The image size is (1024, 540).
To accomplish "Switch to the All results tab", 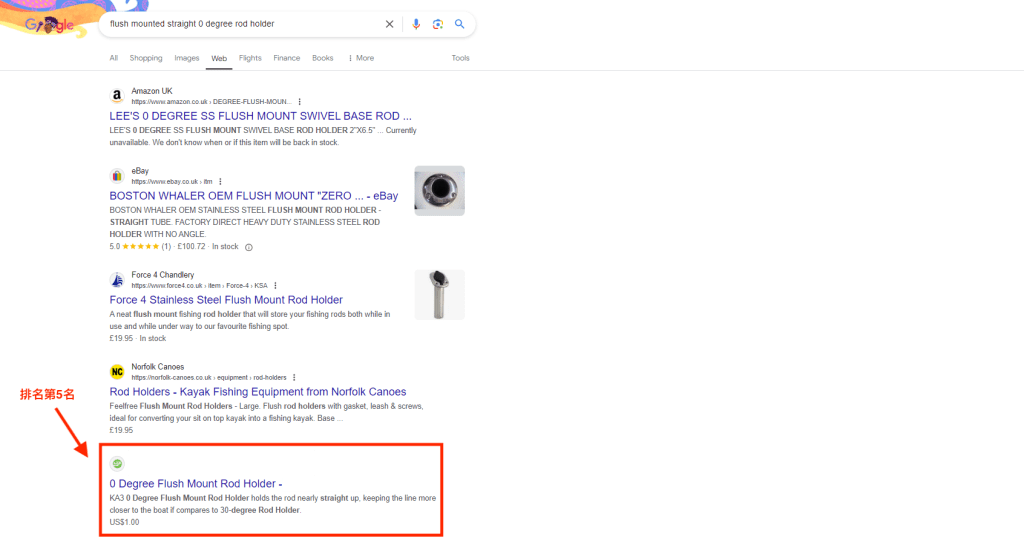I will tap(114, 58).
